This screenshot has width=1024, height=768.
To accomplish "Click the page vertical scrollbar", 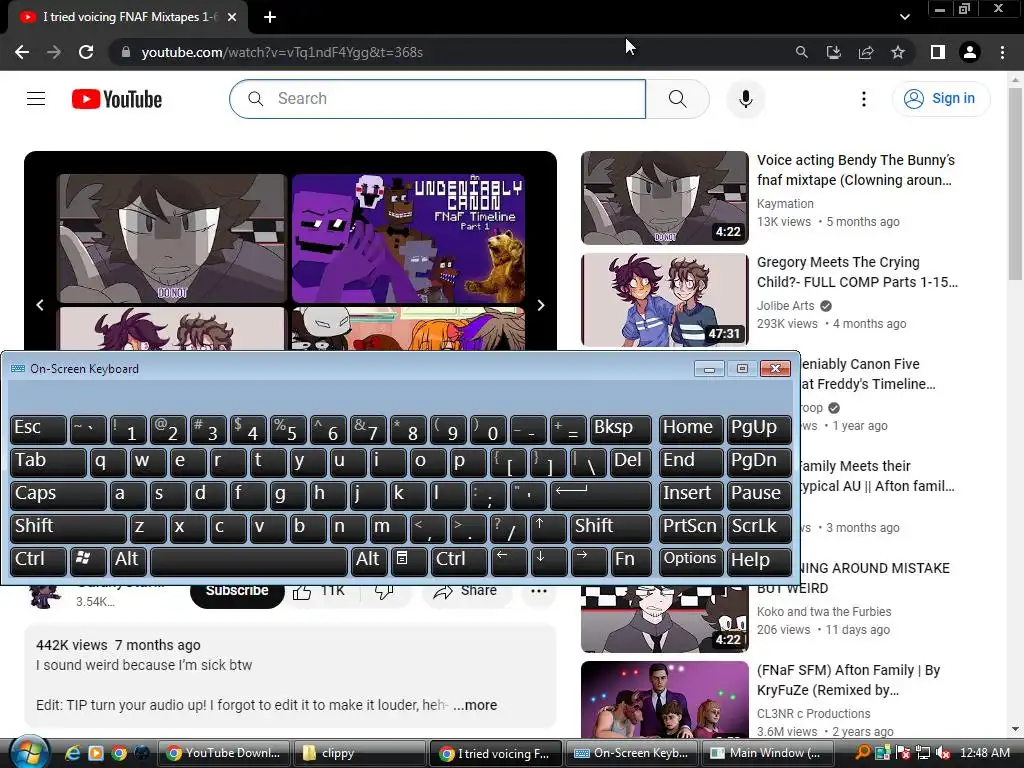I will coord(1015,183).
